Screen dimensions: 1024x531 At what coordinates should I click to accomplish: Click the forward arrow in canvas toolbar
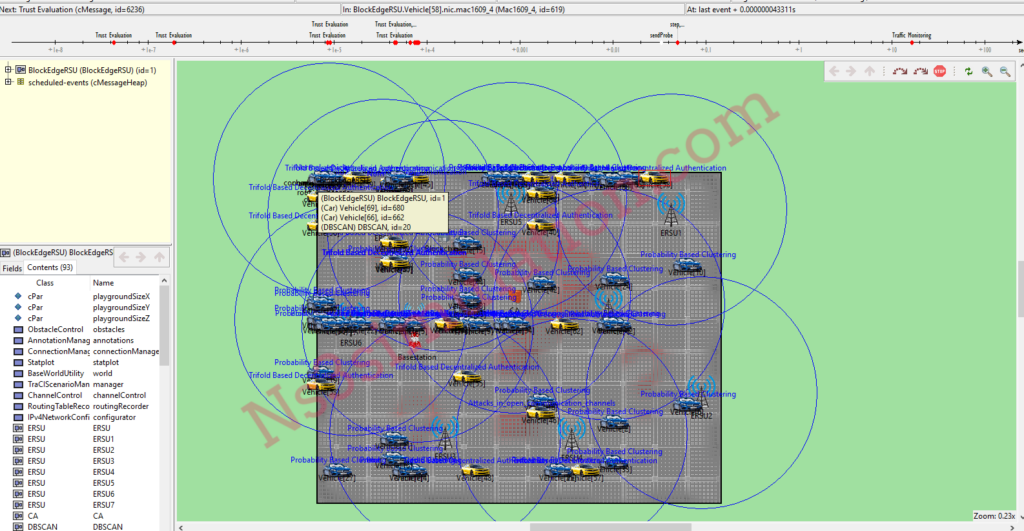[851, 71]
